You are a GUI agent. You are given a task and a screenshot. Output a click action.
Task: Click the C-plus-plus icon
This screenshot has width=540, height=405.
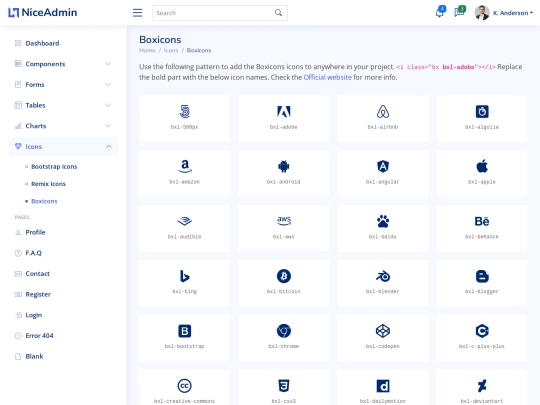tap(482, 331)
